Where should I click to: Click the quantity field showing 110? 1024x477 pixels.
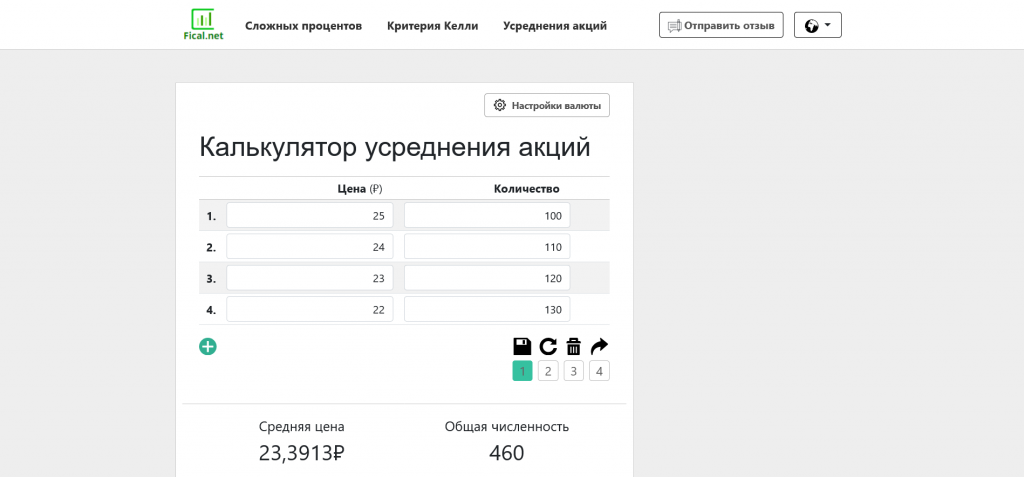click(487, 247)
